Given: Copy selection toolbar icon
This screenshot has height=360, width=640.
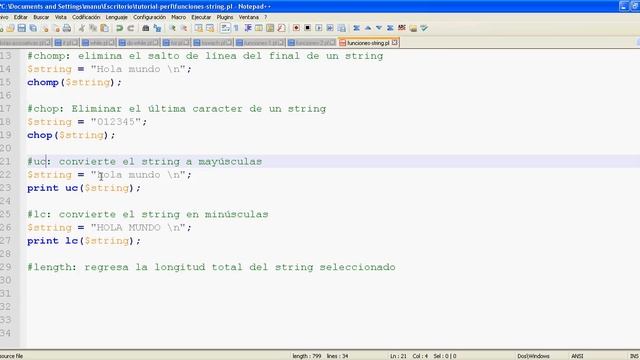Looking at the screenshot, I should coord(93,28).
